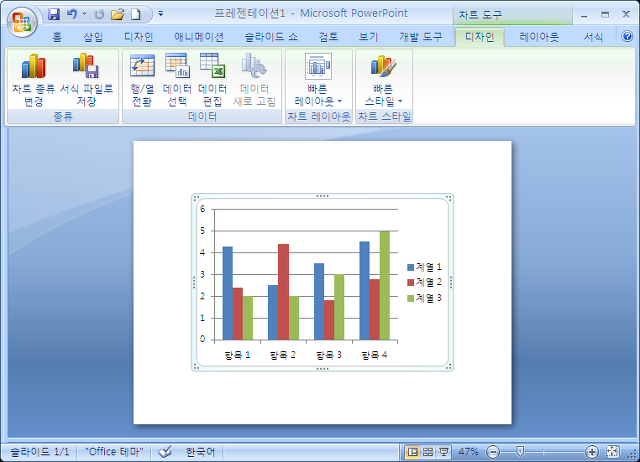640x462 pixels.
Task: Click 행/열 전환 button
Action: (142, 80)
